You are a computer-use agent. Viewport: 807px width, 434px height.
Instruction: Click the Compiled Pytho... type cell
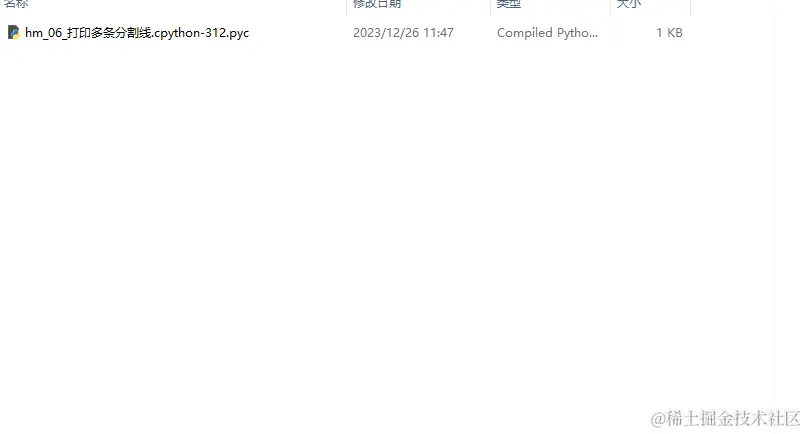[547, 33]
